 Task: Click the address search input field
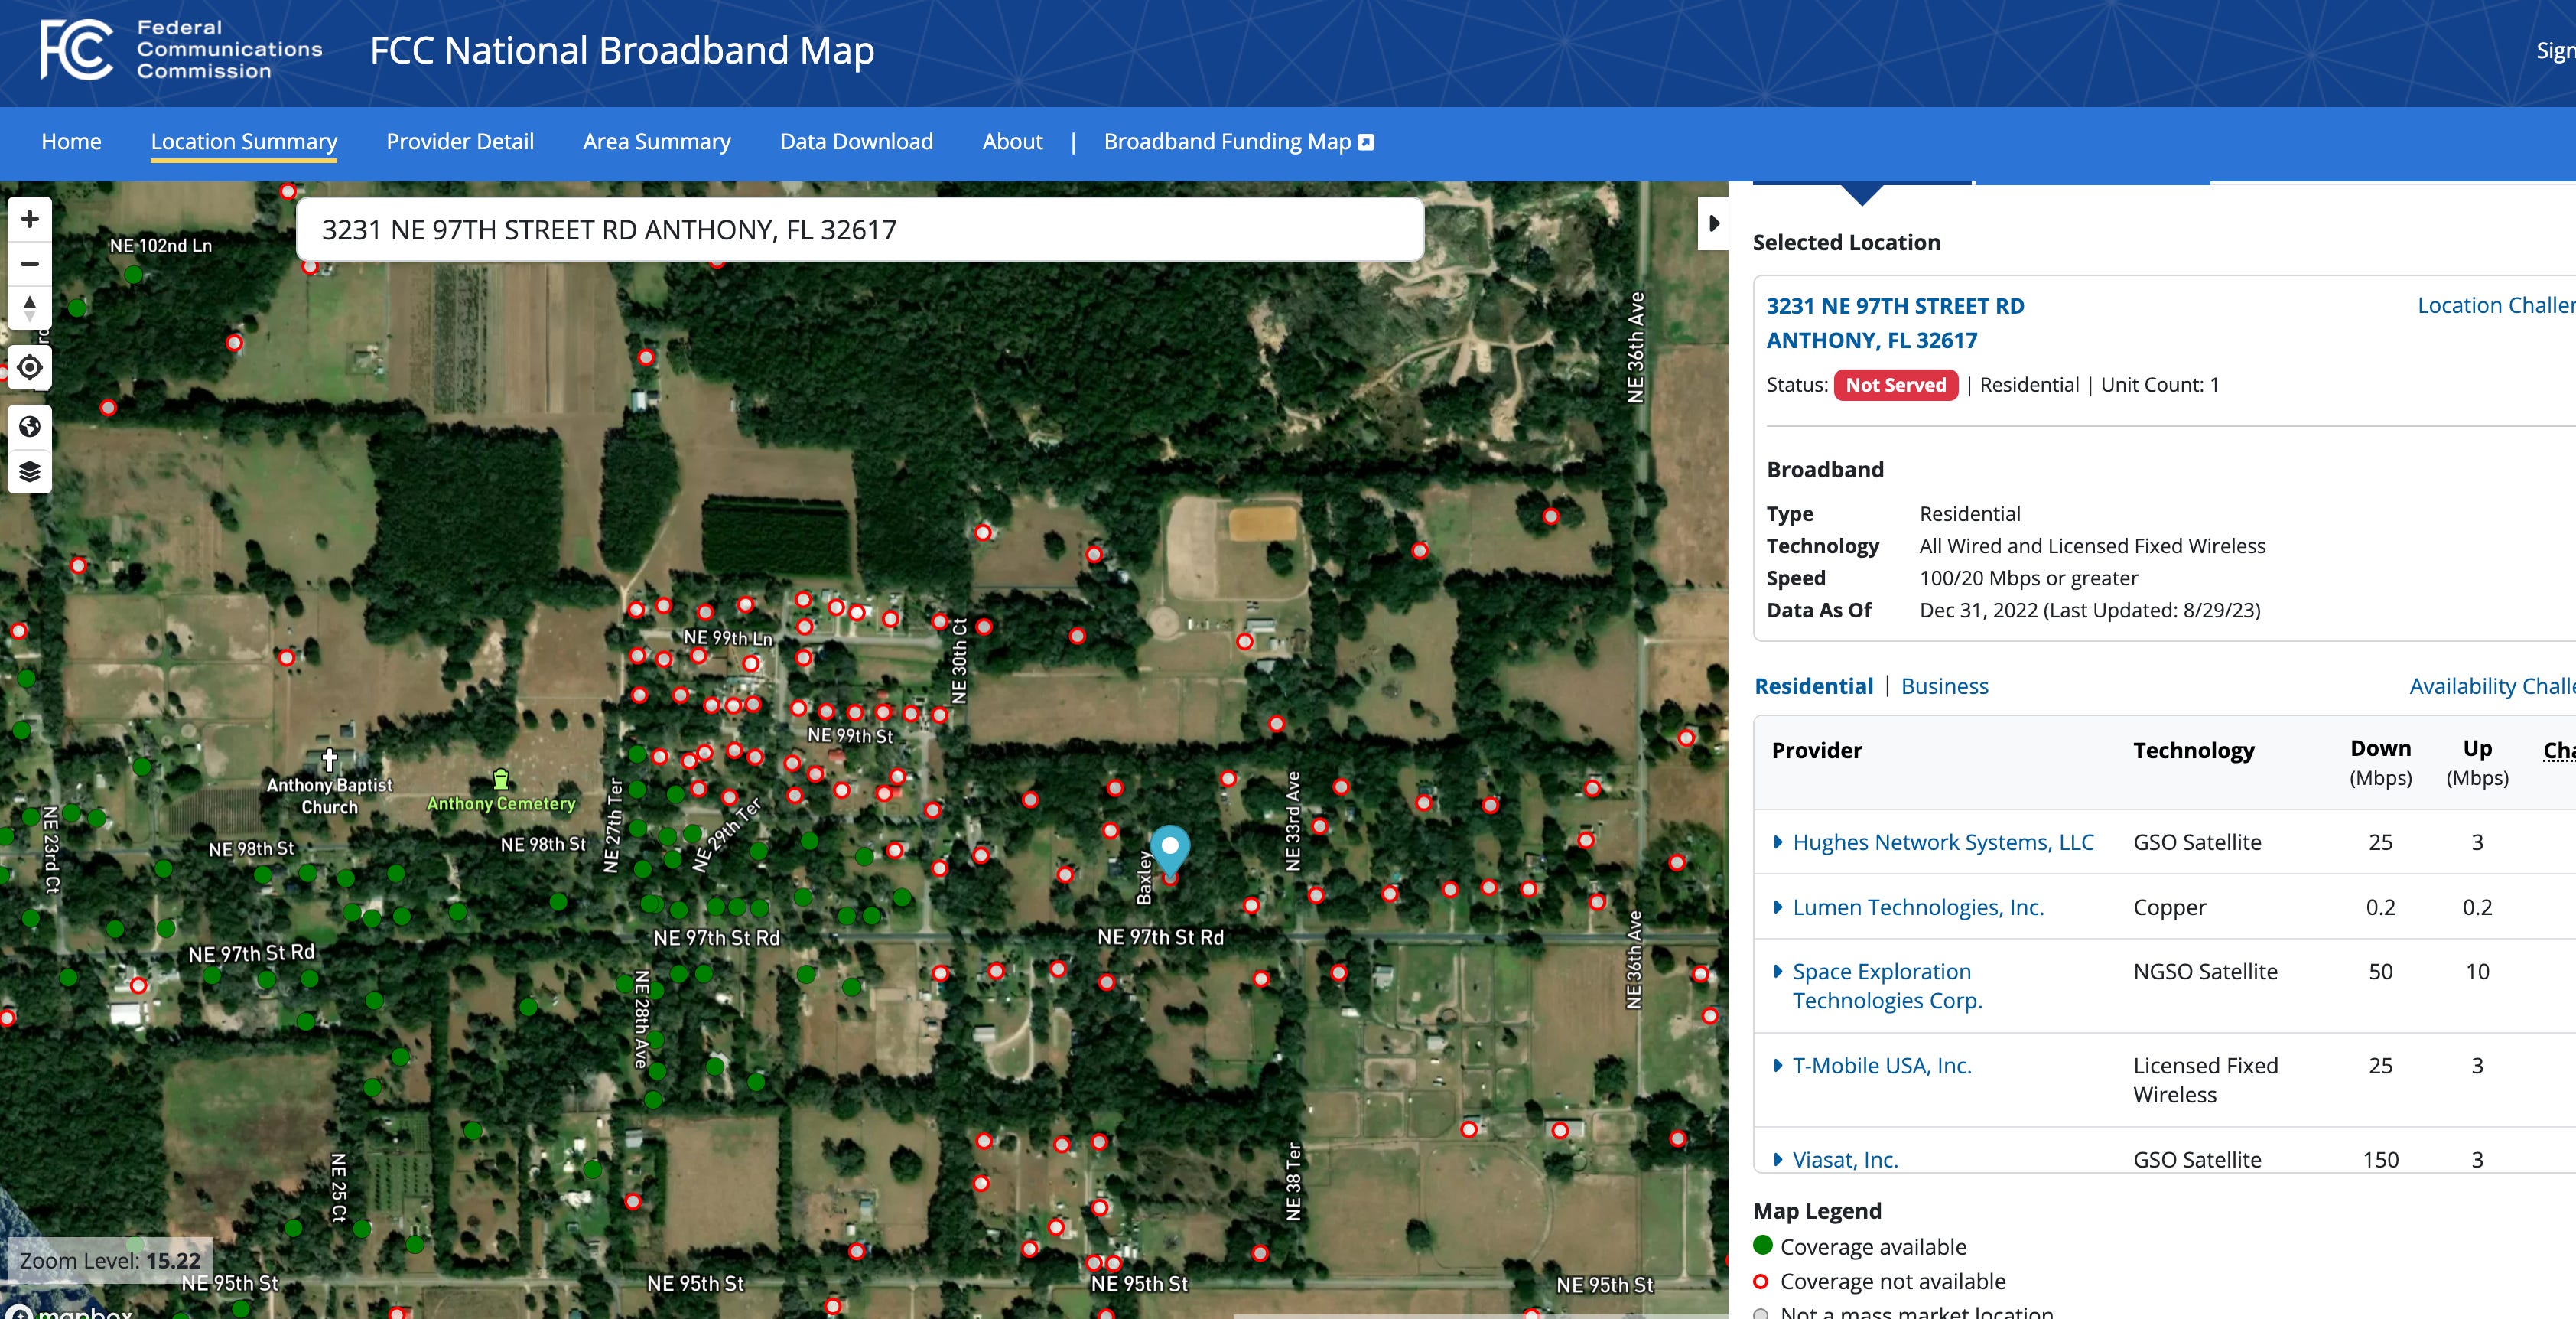point(860,230)
